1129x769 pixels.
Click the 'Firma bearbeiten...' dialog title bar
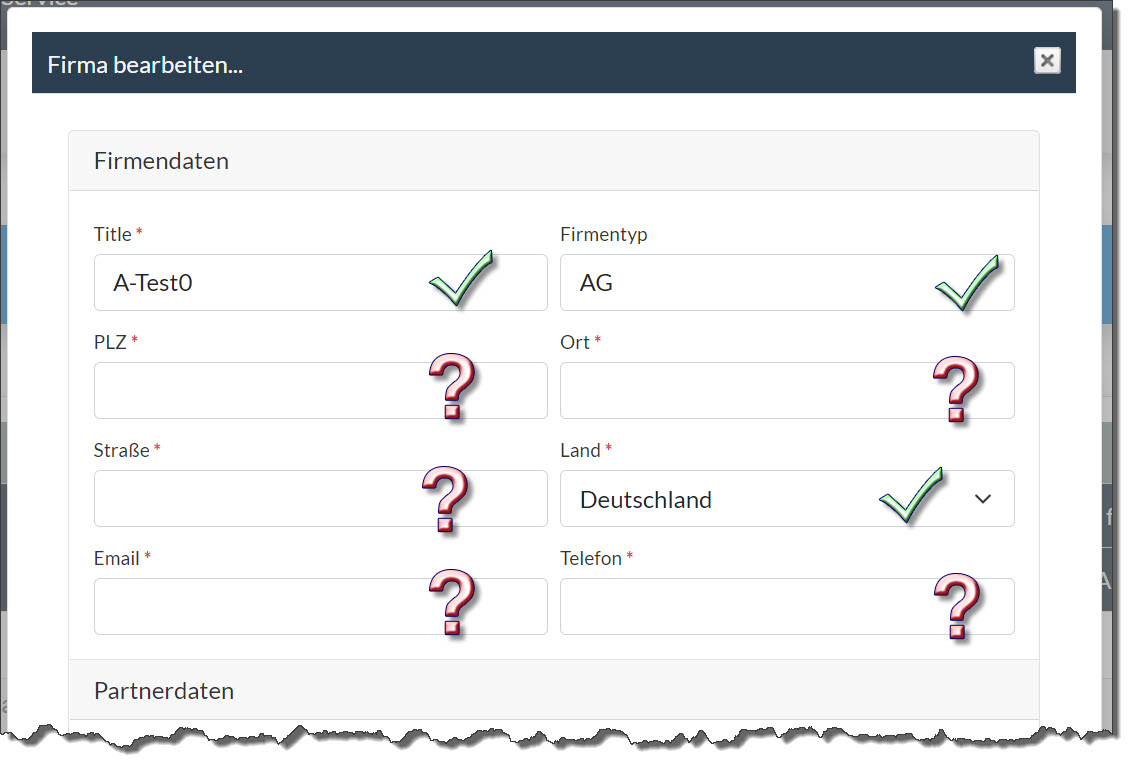[x=500, y=63]
